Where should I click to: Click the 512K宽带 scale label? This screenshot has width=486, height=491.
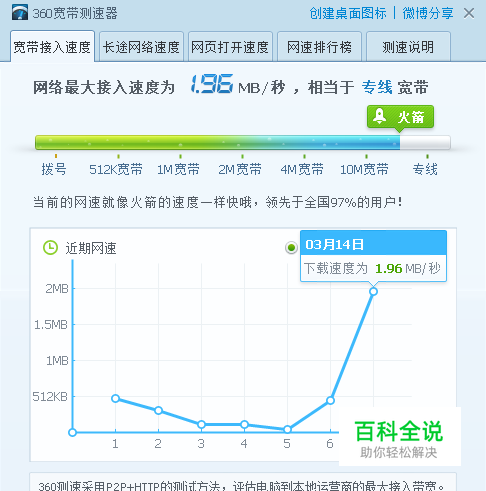[116, 169]
